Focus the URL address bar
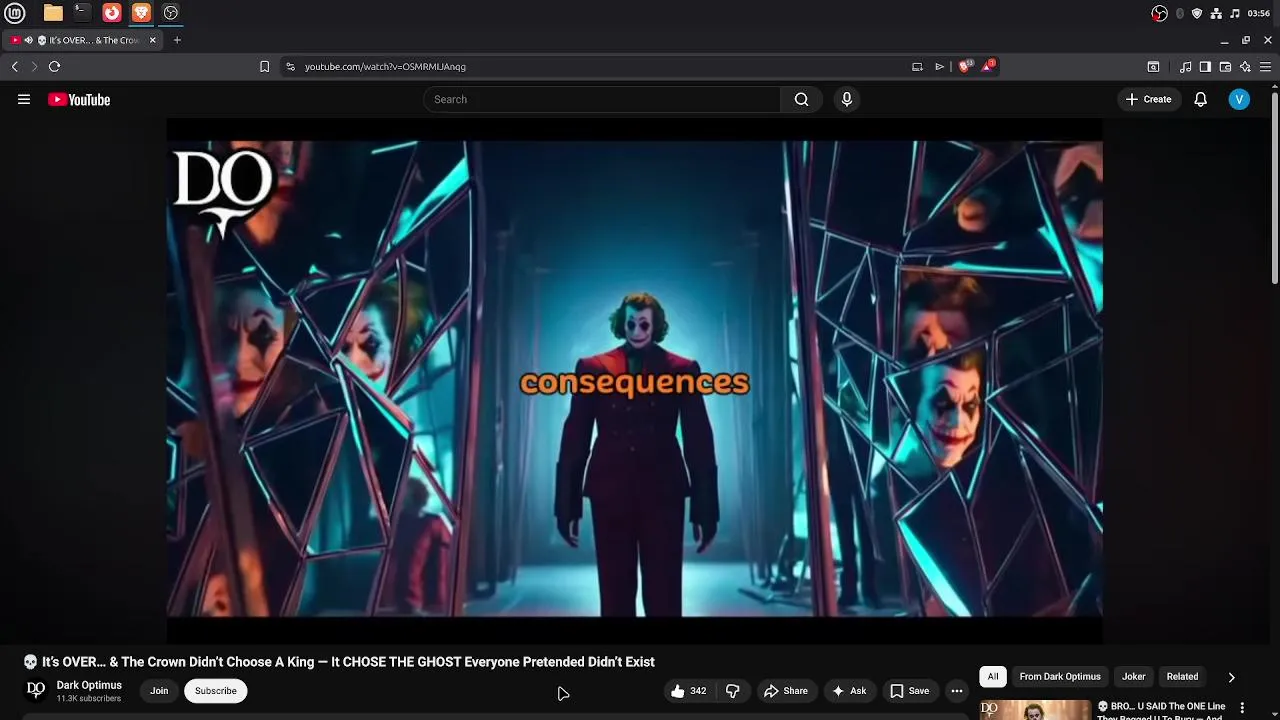 [600, 67]
